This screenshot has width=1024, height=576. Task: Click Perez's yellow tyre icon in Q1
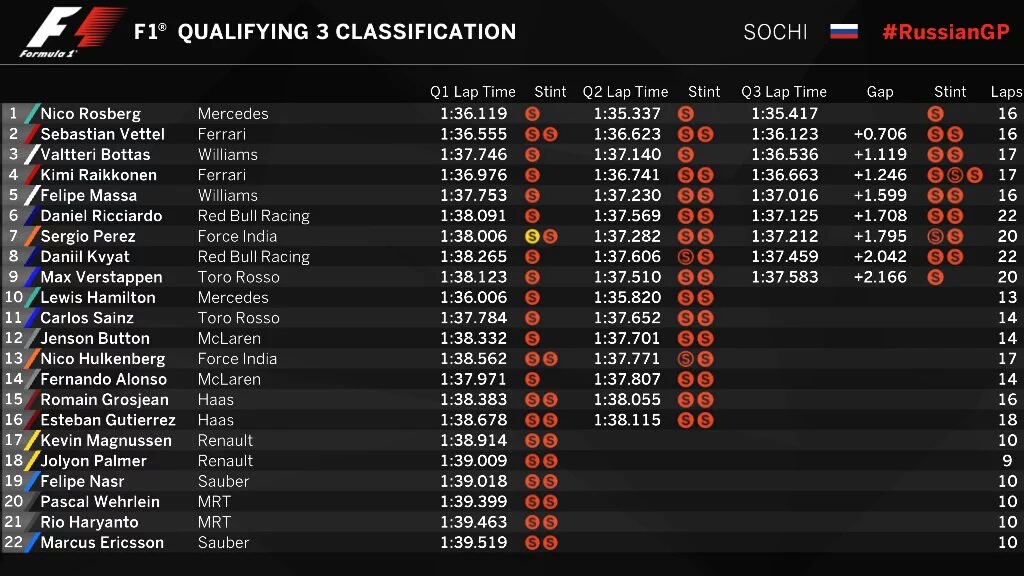[x=532, y=237]
